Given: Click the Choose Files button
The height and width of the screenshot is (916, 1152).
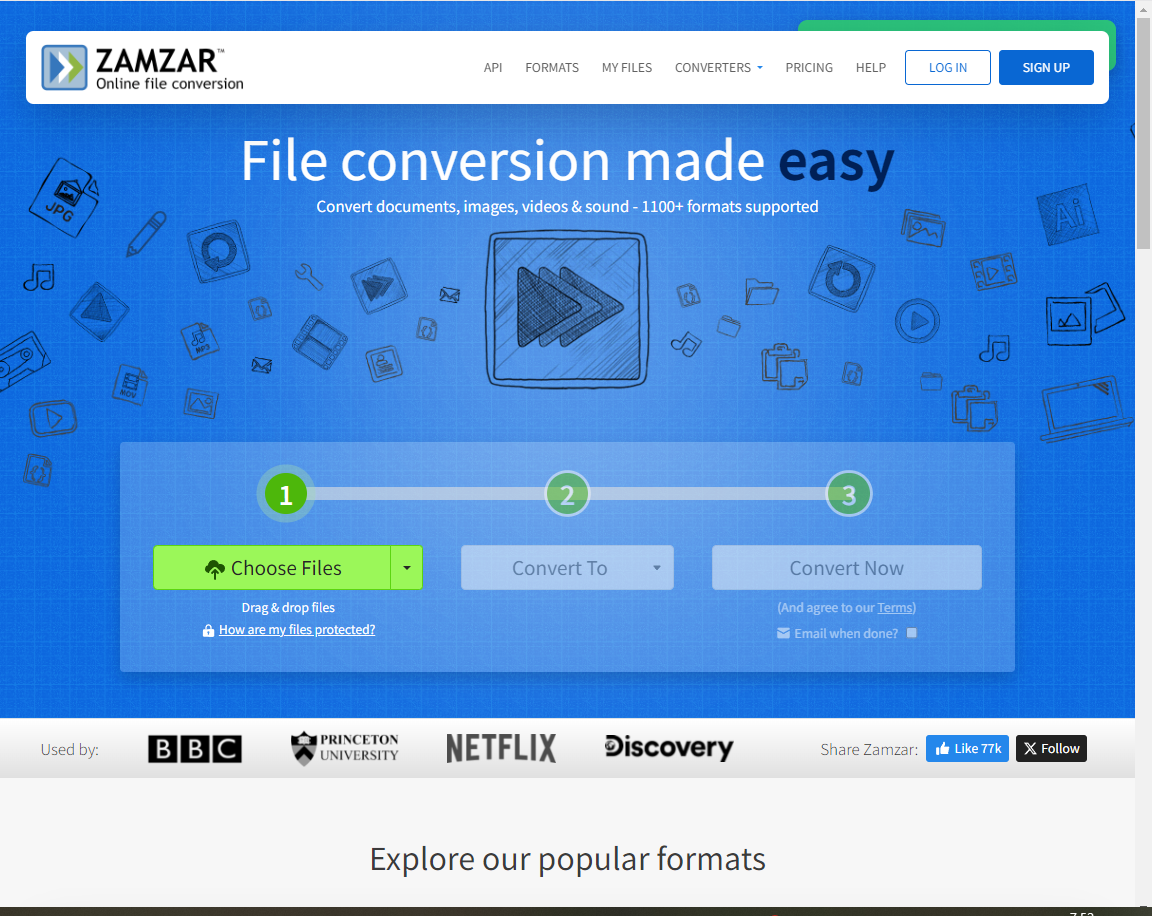Looking at the screenshot, I should tap(272, 568).
